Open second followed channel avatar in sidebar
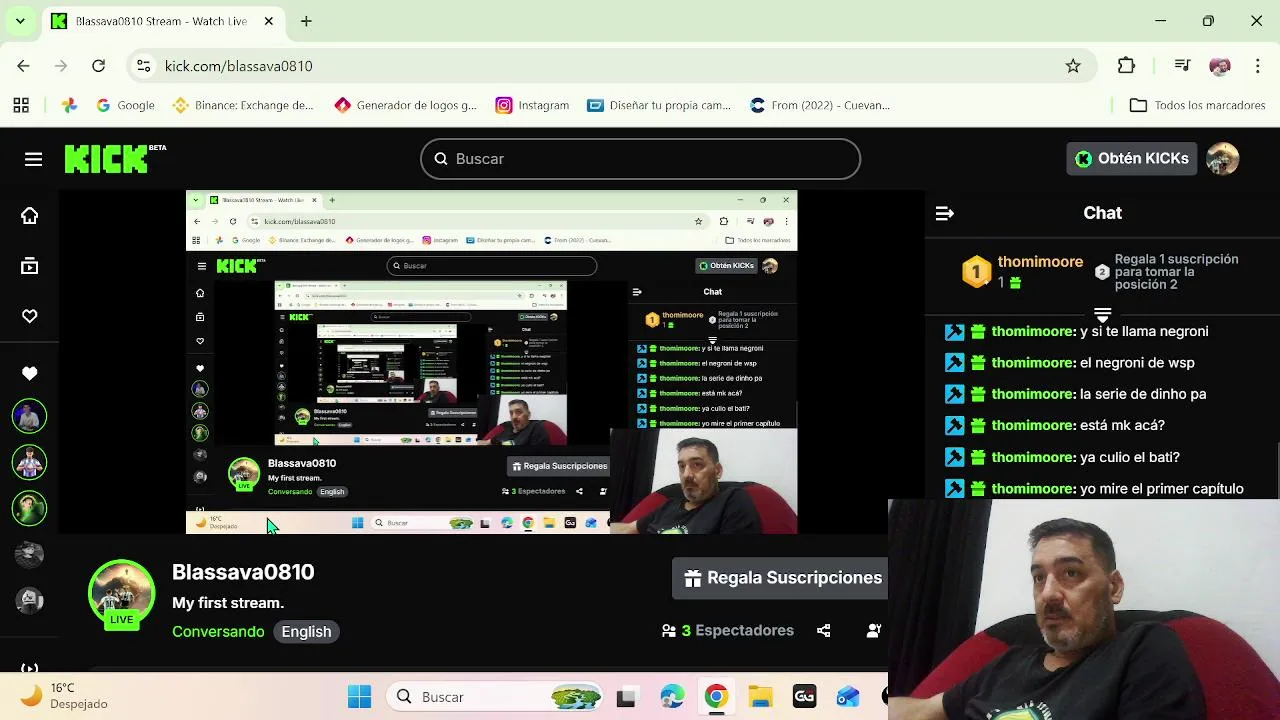The image size is (1280, 720). [x=29, y=462]
